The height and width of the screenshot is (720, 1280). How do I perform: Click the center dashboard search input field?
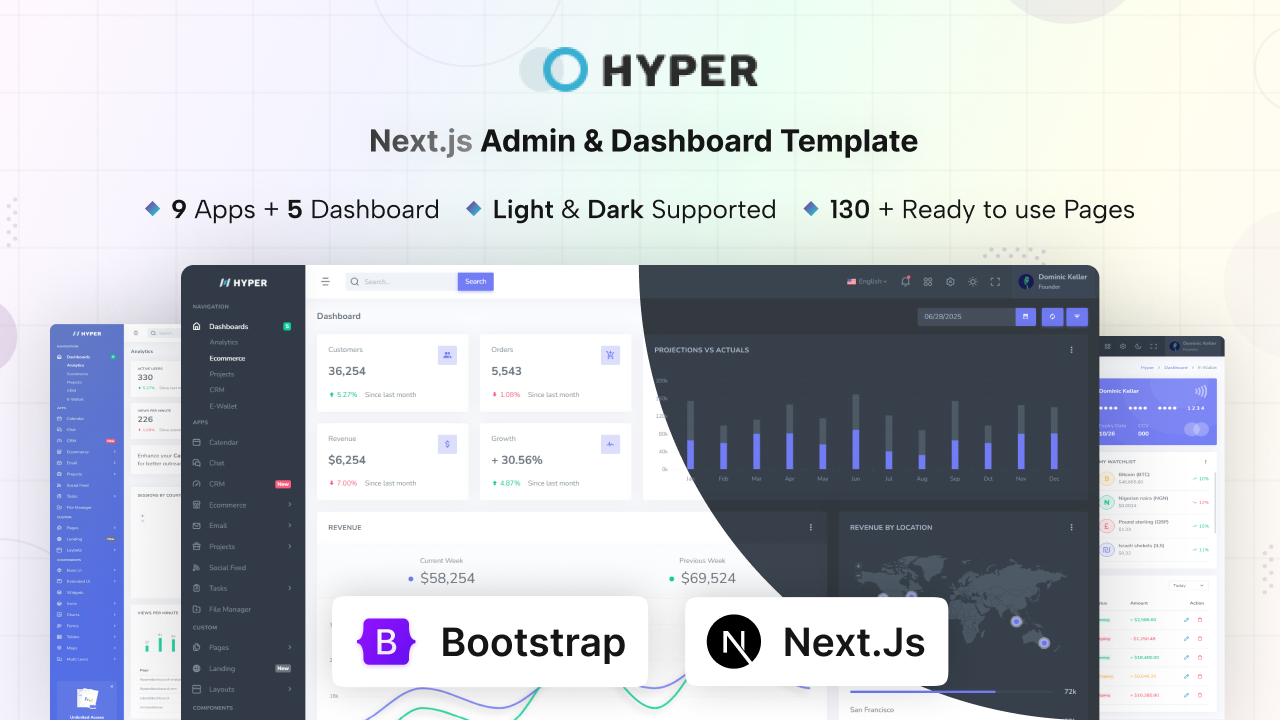click(x=402, y=282)
